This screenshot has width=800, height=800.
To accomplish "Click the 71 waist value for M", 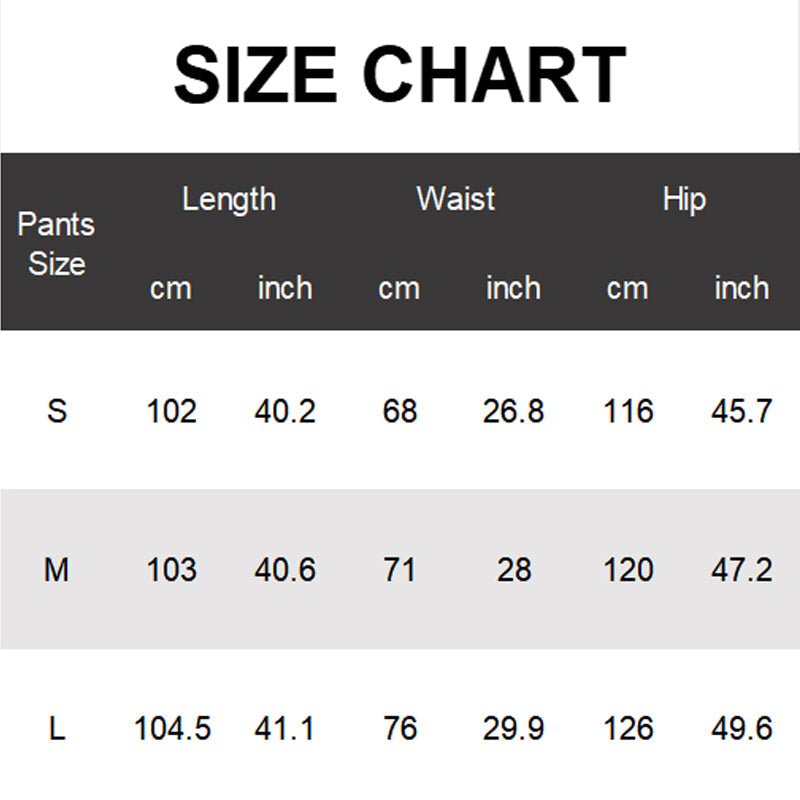I will [399, 569].
